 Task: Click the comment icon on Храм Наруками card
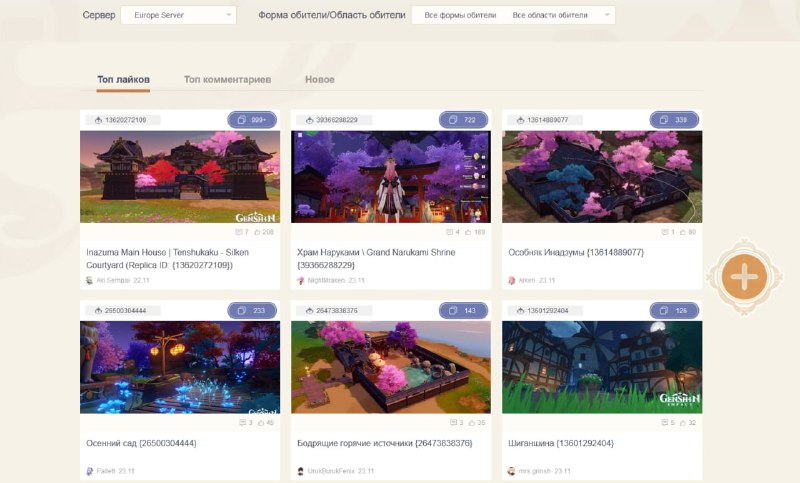click(449, 232)
